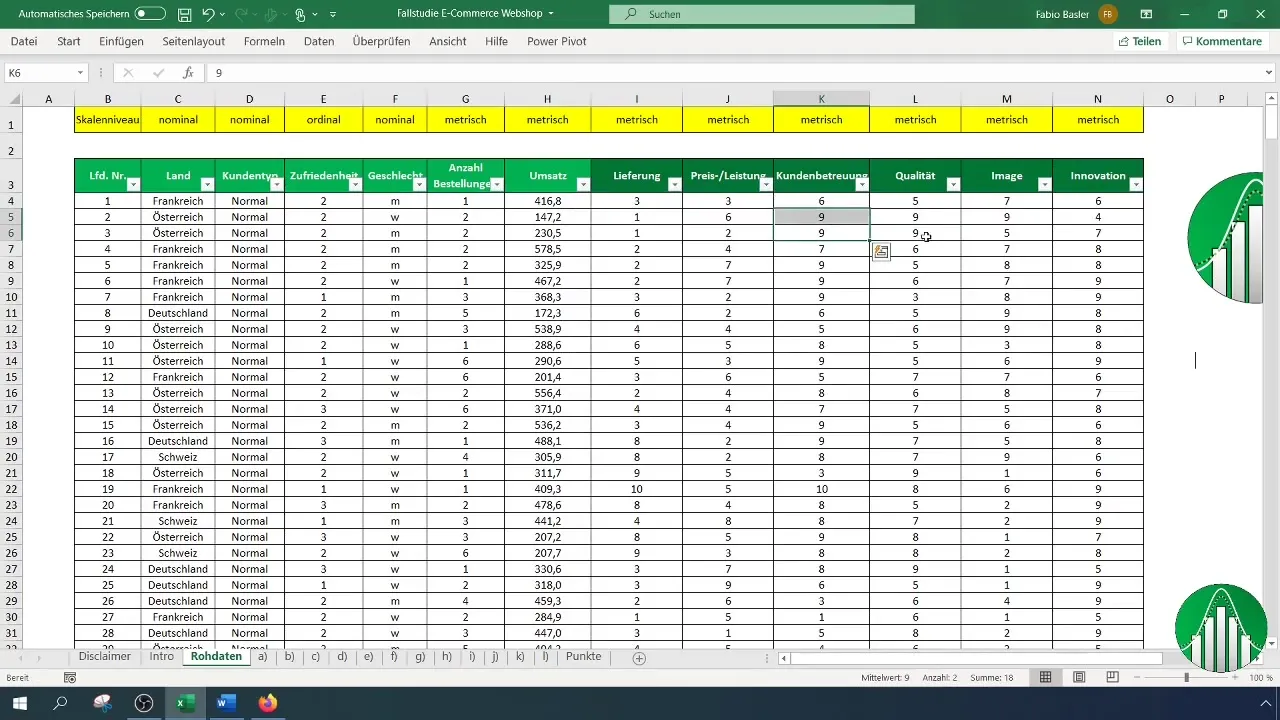Expand the formula bar with the chevron
The height and width of the screenshot is (720, 1280).
pos(1270,73)
